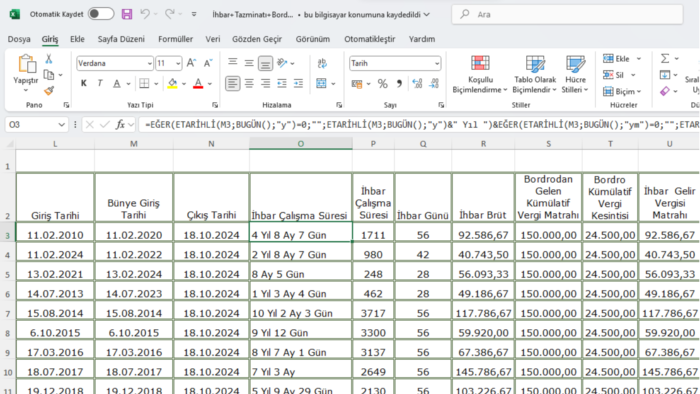Screen dimensions: 700x394
Task: Toggle underline A formatting
Action: pyautogui.click(x=117, y=83)
